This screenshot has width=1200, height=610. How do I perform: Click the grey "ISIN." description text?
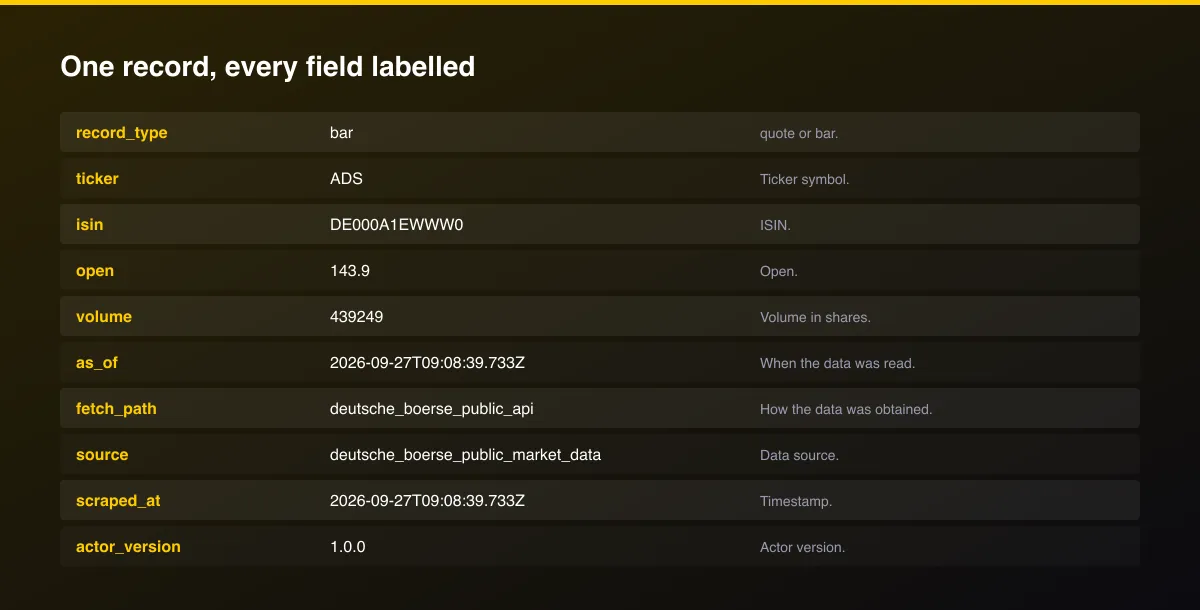point(775,225)
